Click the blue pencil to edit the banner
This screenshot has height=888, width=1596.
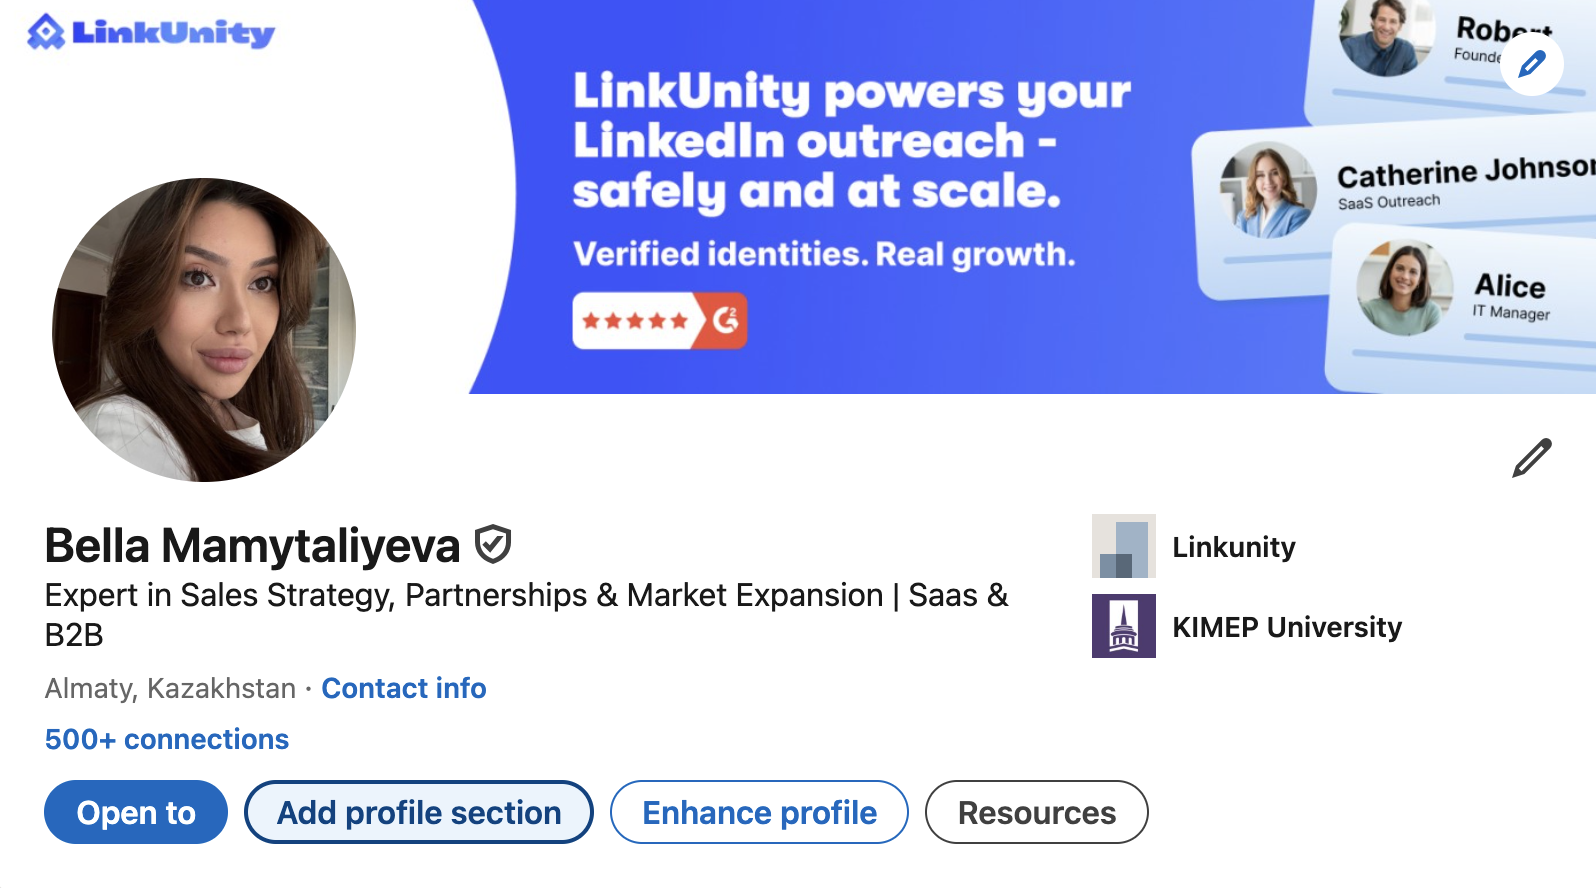point(1531,64)
